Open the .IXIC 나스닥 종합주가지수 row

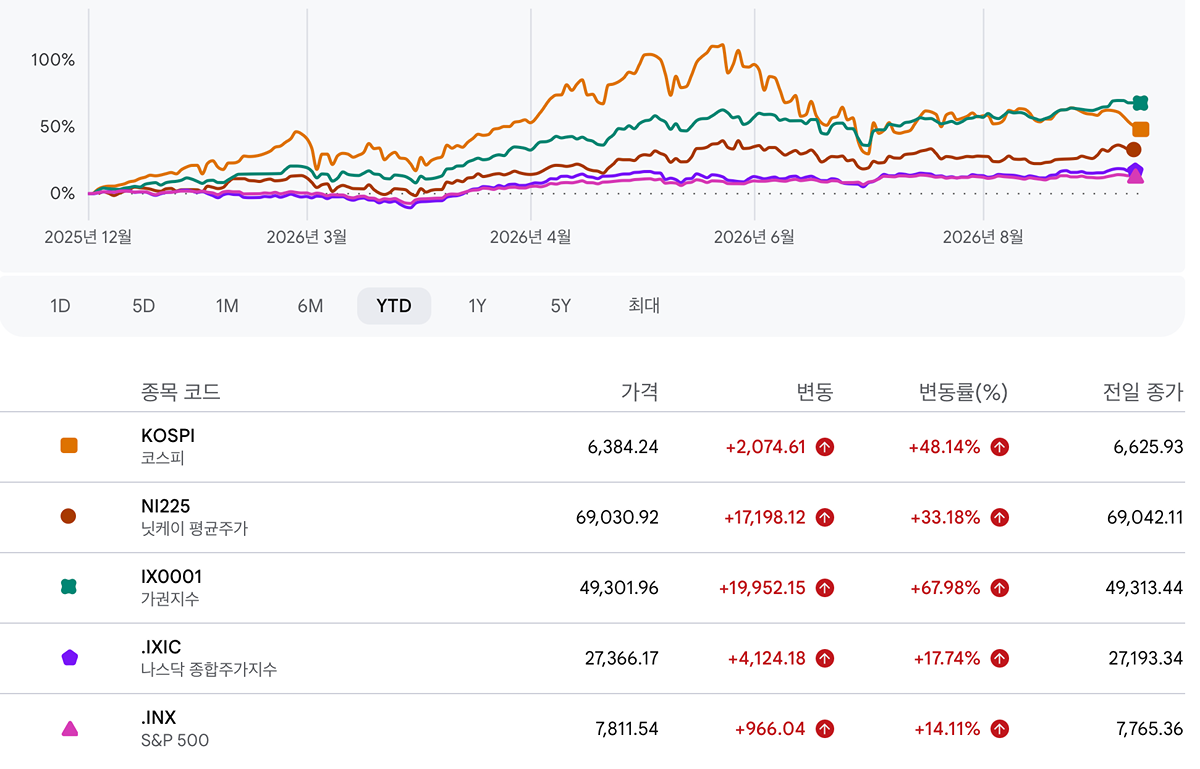tap(592, 658)
